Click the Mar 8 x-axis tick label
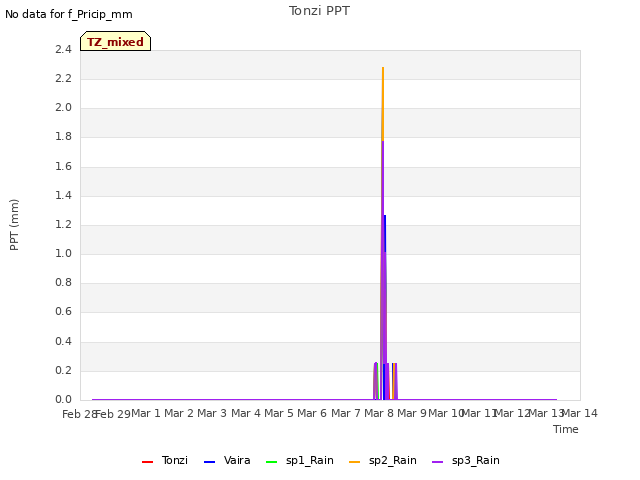The image size is (640, 480). pos(379,413)
